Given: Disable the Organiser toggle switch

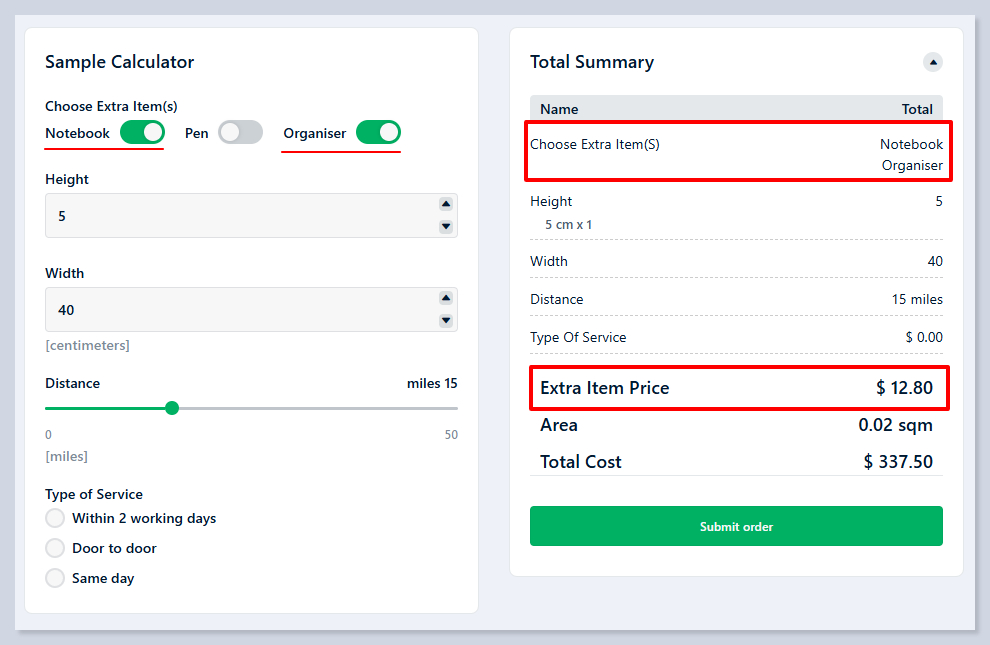Looking at the screenshot, I should point(378,132).
